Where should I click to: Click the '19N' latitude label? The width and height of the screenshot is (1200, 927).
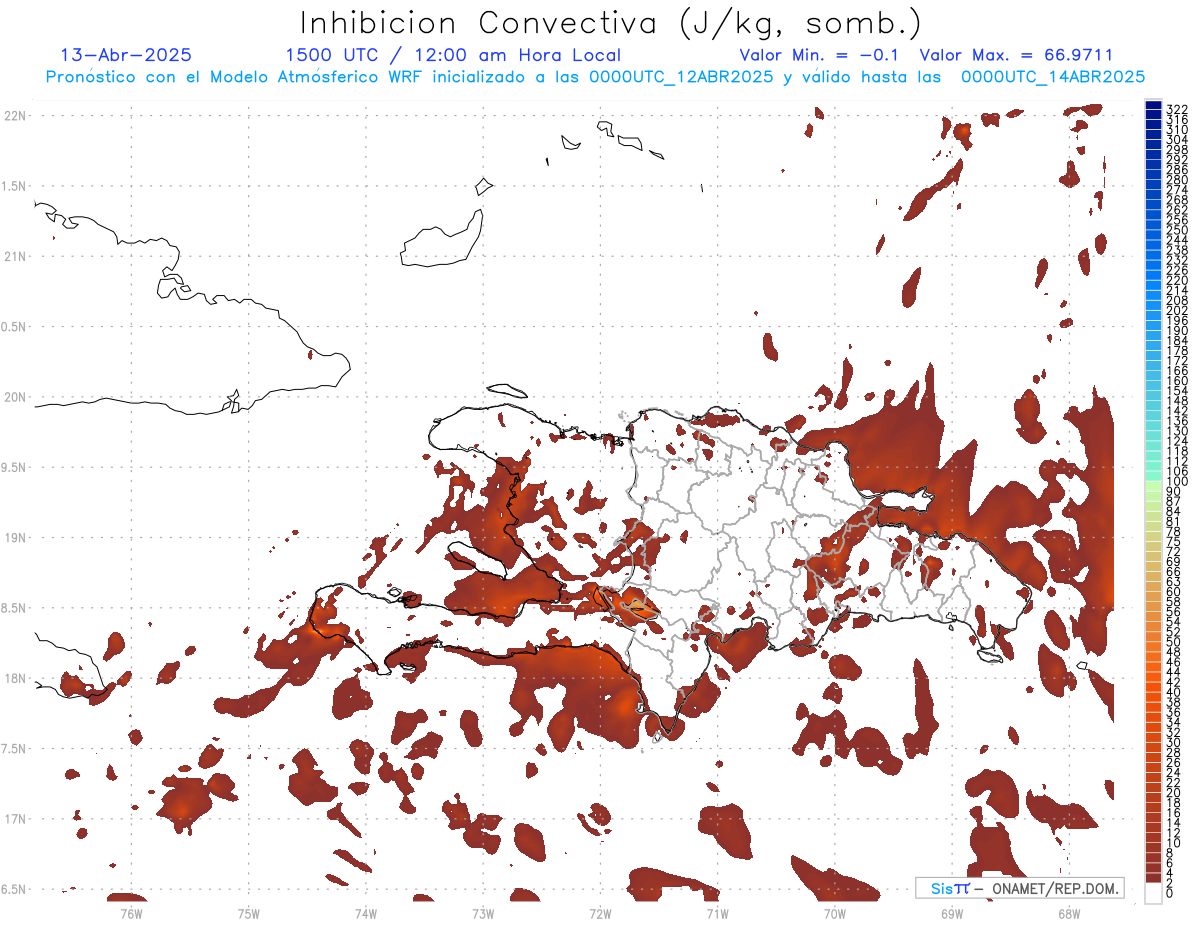click(x=14, y=538)
